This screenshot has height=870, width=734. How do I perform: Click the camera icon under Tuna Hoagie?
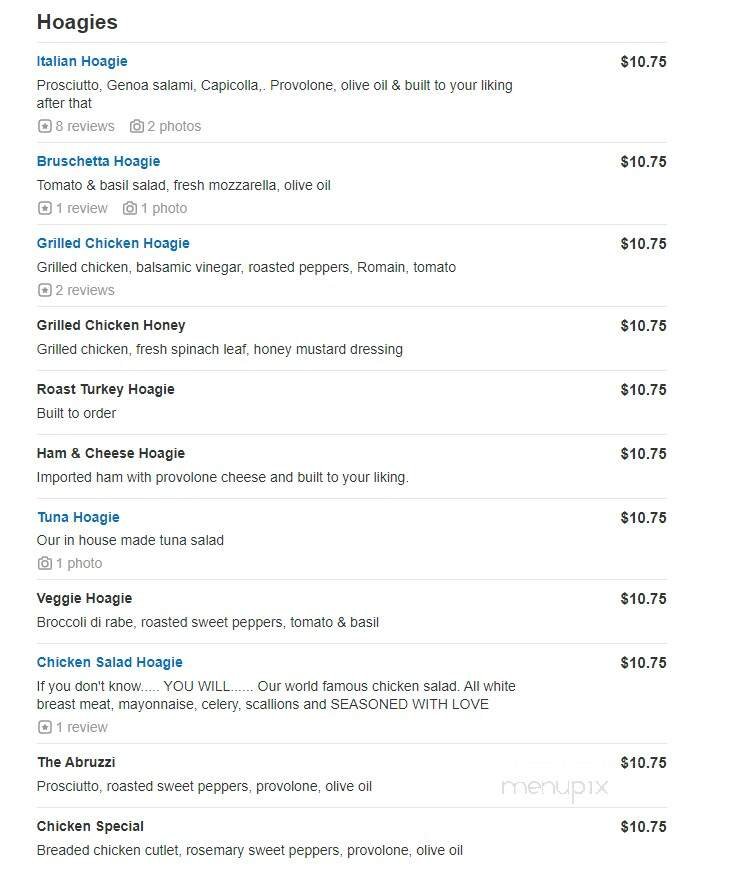tap(44, 563)
